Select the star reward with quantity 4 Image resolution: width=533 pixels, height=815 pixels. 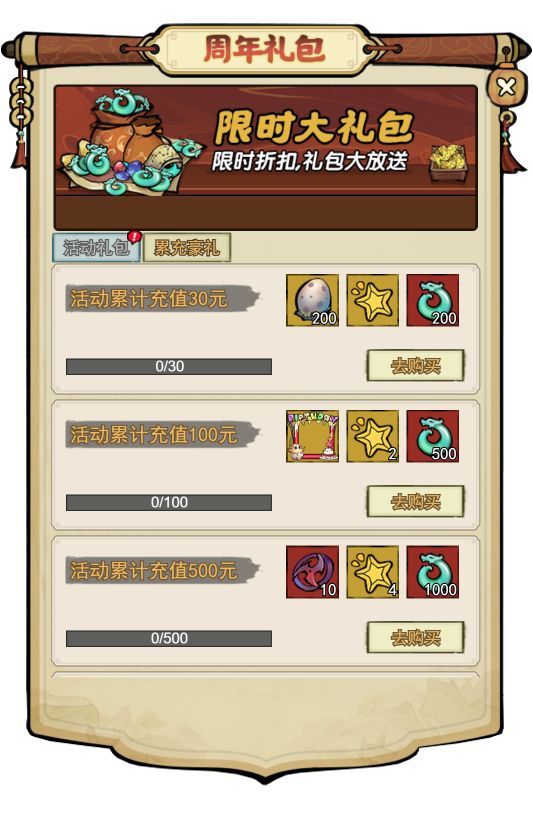372,572
